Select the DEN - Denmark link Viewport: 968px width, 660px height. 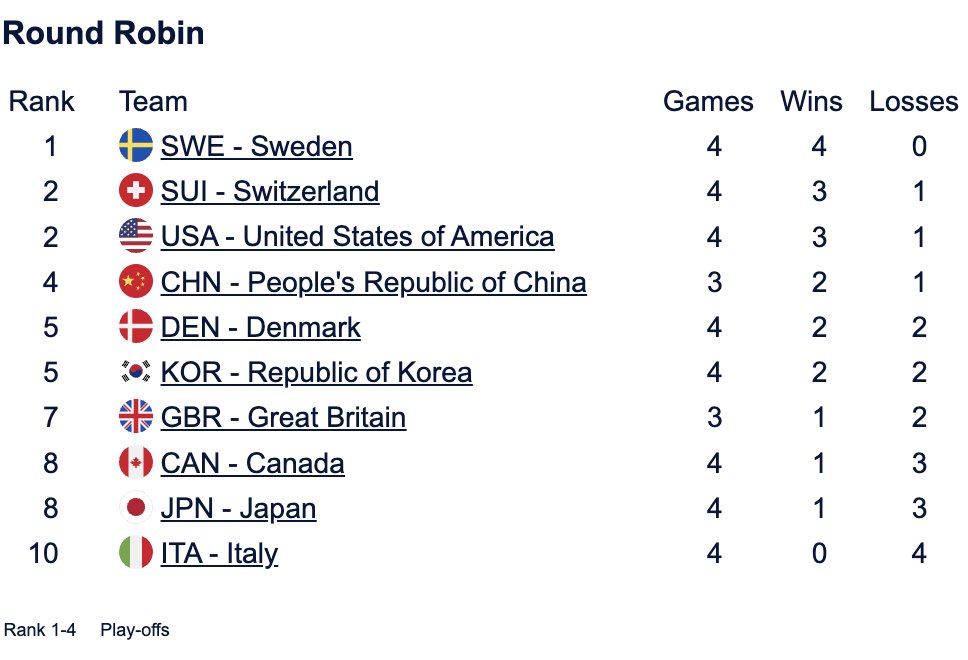tap(260, 328)
